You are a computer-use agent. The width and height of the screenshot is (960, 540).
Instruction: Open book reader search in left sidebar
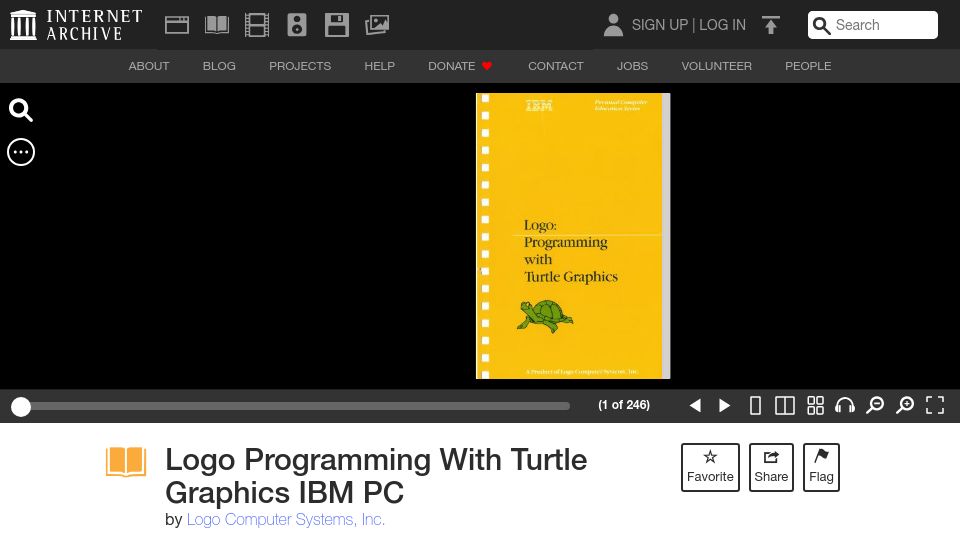21,110
